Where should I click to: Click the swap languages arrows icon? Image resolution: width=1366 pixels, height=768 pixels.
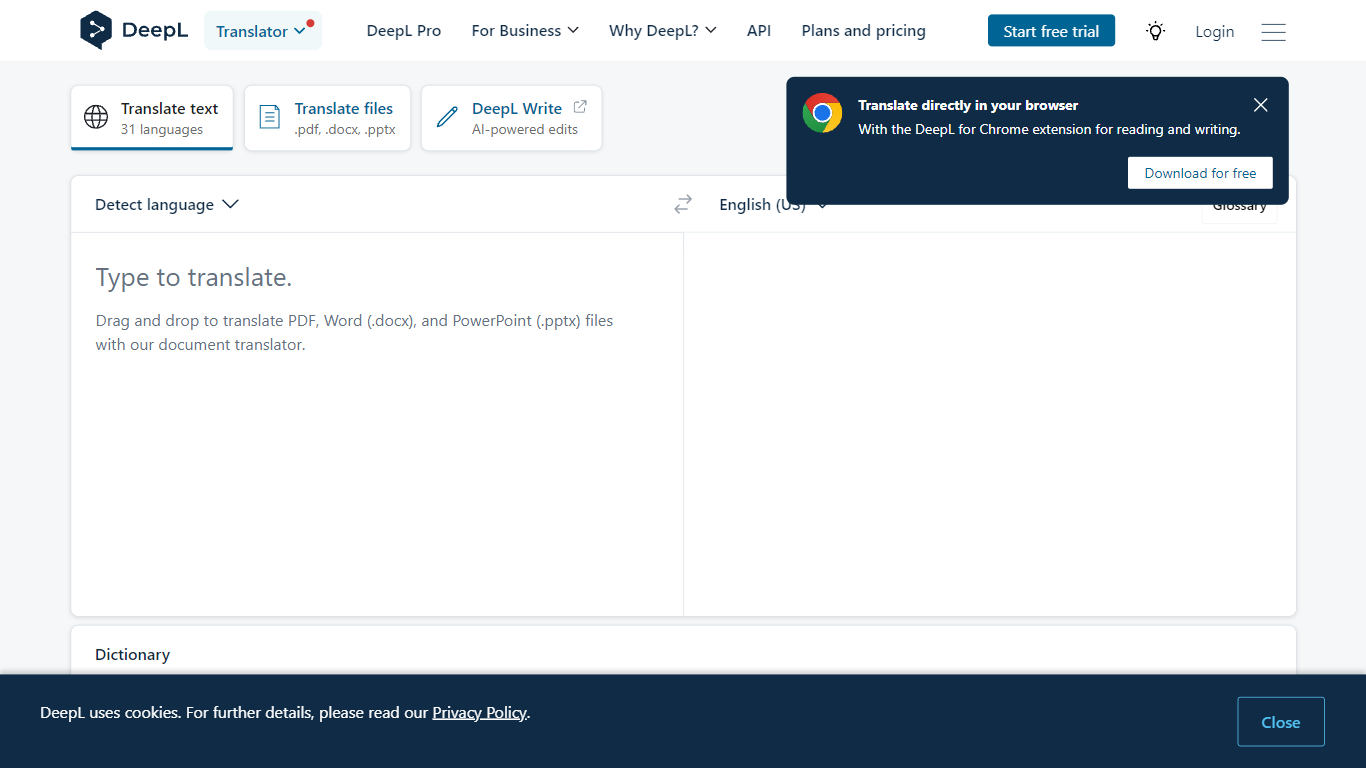(683, 204)
